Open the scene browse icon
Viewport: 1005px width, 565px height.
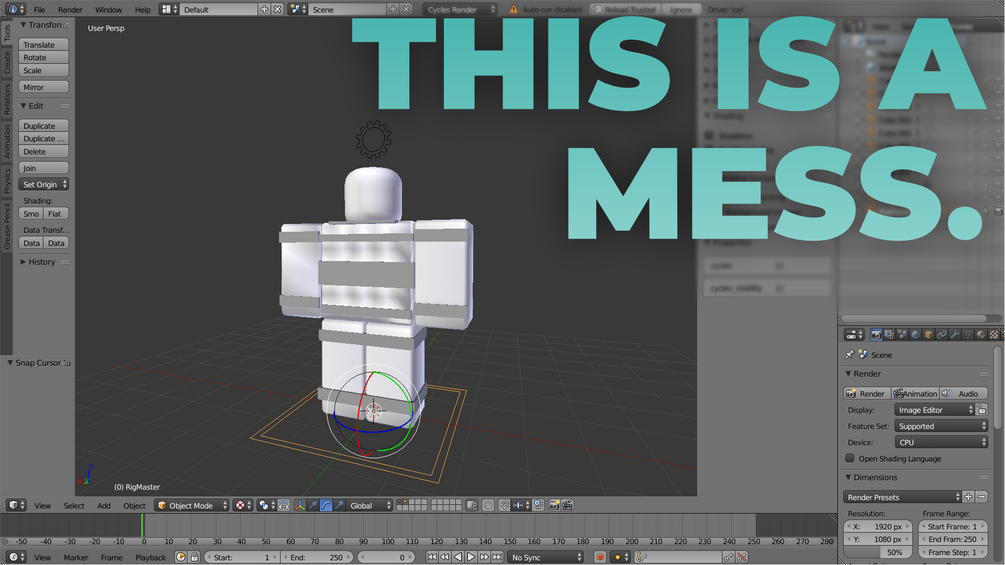point(297,9)
